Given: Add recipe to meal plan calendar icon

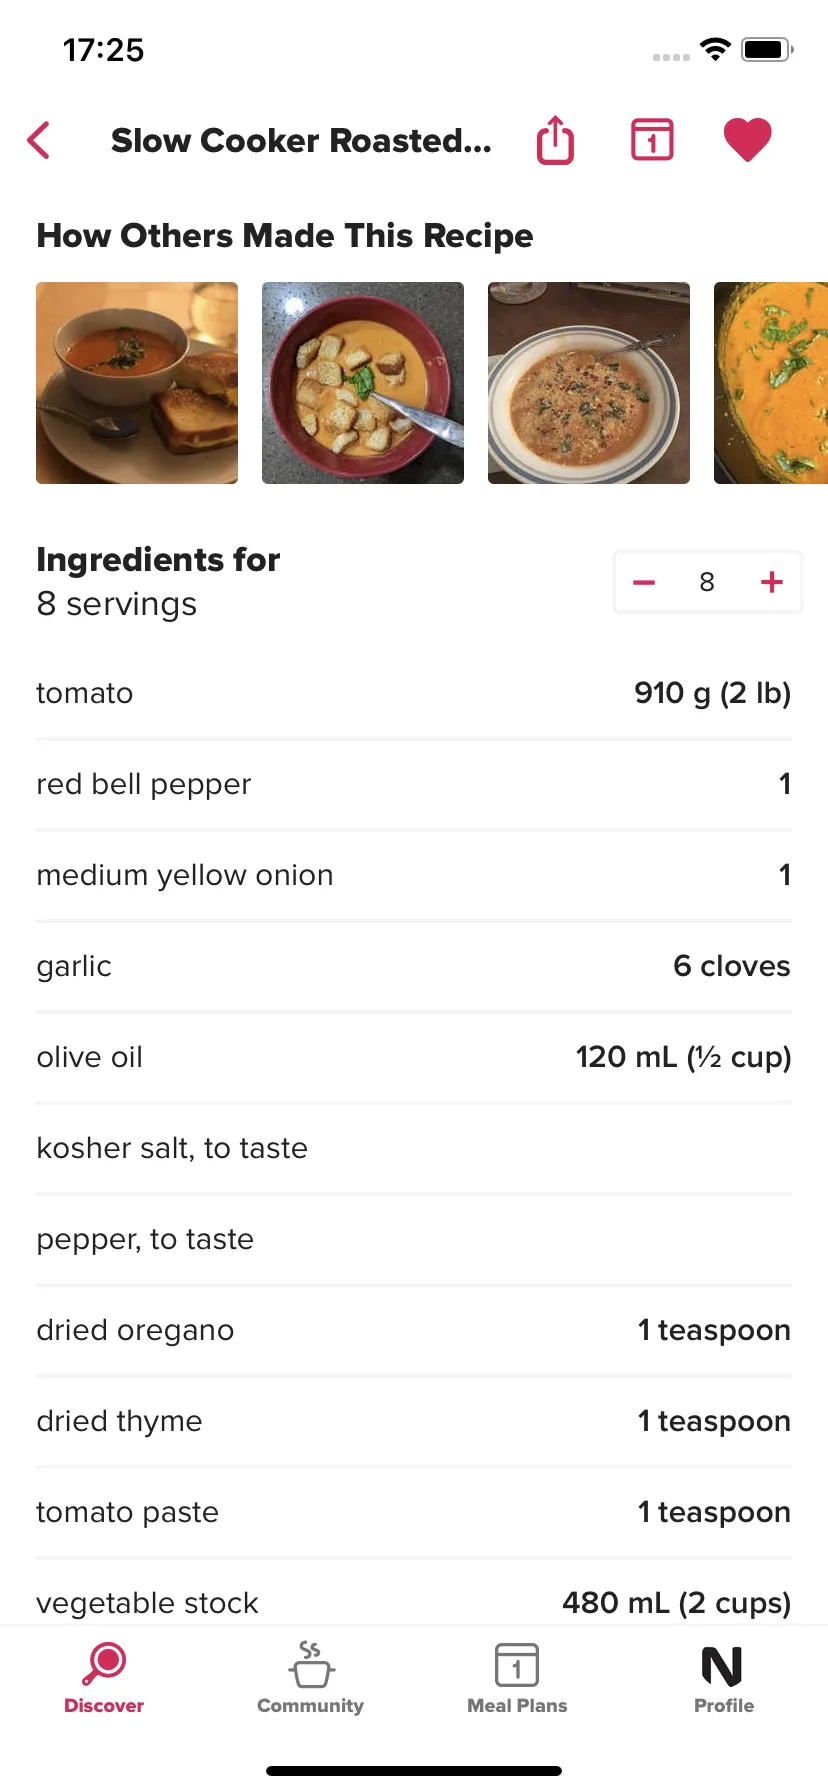Looking at the screenshot, I should click(652, 140).
